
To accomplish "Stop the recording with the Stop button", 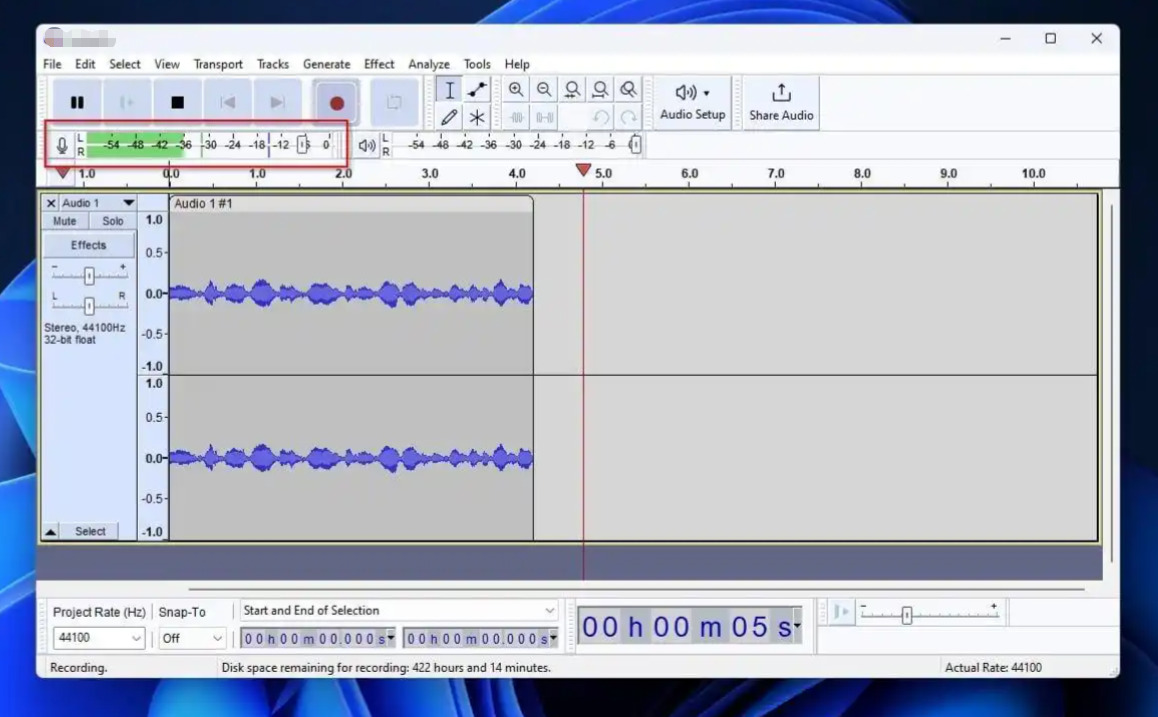I will tap(177, 102).
